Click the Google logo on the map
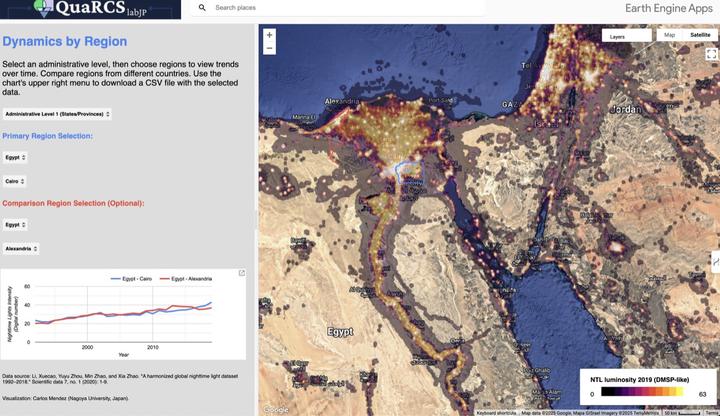Viewport: 720px width, 416px height. (x=275, y=409)
